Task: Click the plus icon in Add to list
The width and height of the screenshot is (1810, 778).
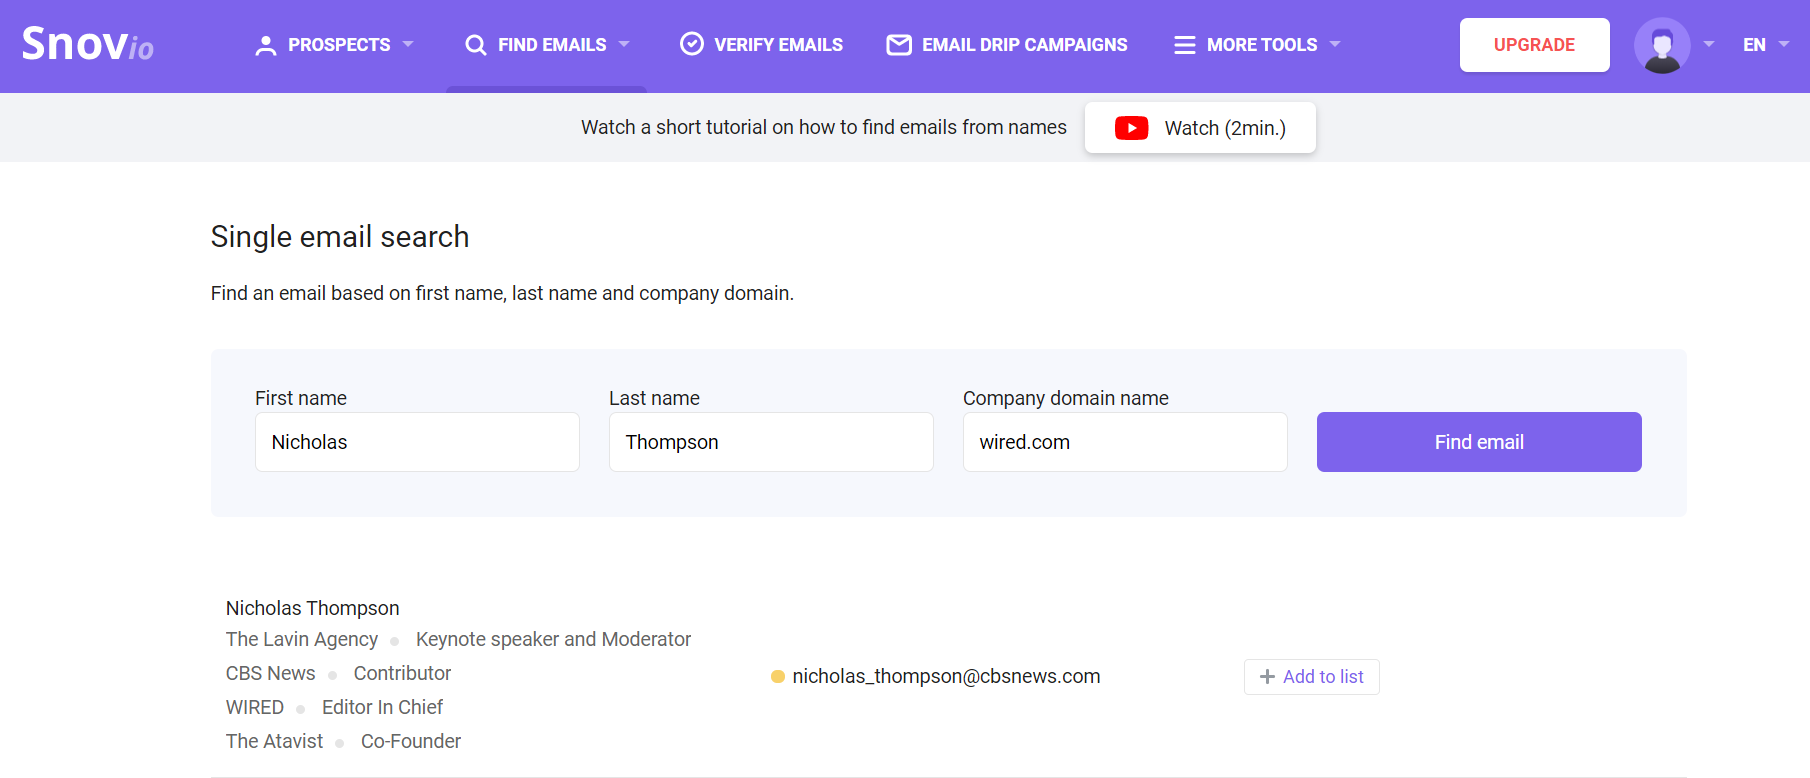Action: coord(1267,677)
